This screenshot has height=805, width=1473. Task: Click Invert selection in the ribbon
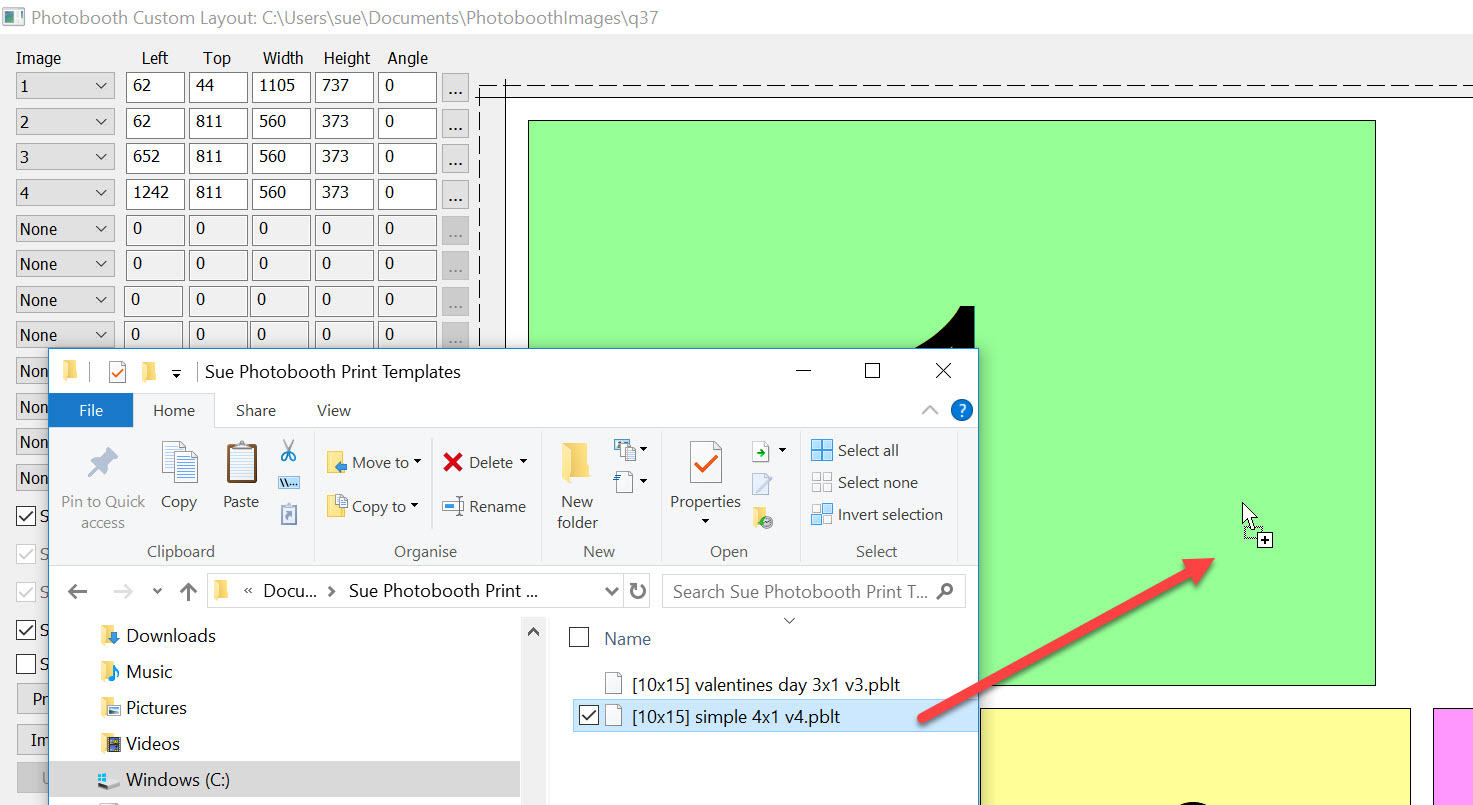pos(877,514)
